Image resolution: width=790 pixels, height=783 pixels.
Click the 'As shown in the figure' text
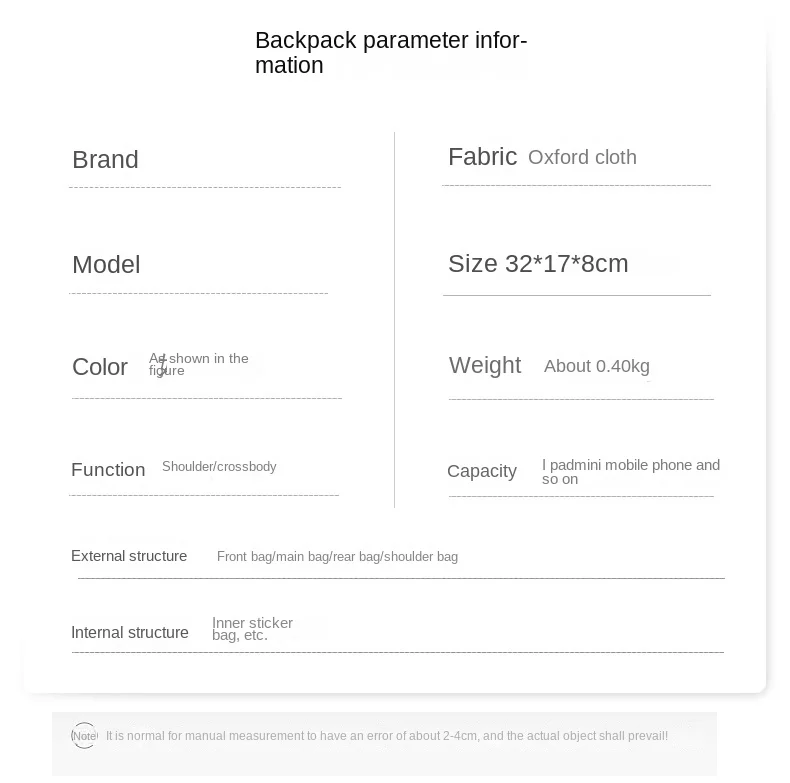coord(198,364)
